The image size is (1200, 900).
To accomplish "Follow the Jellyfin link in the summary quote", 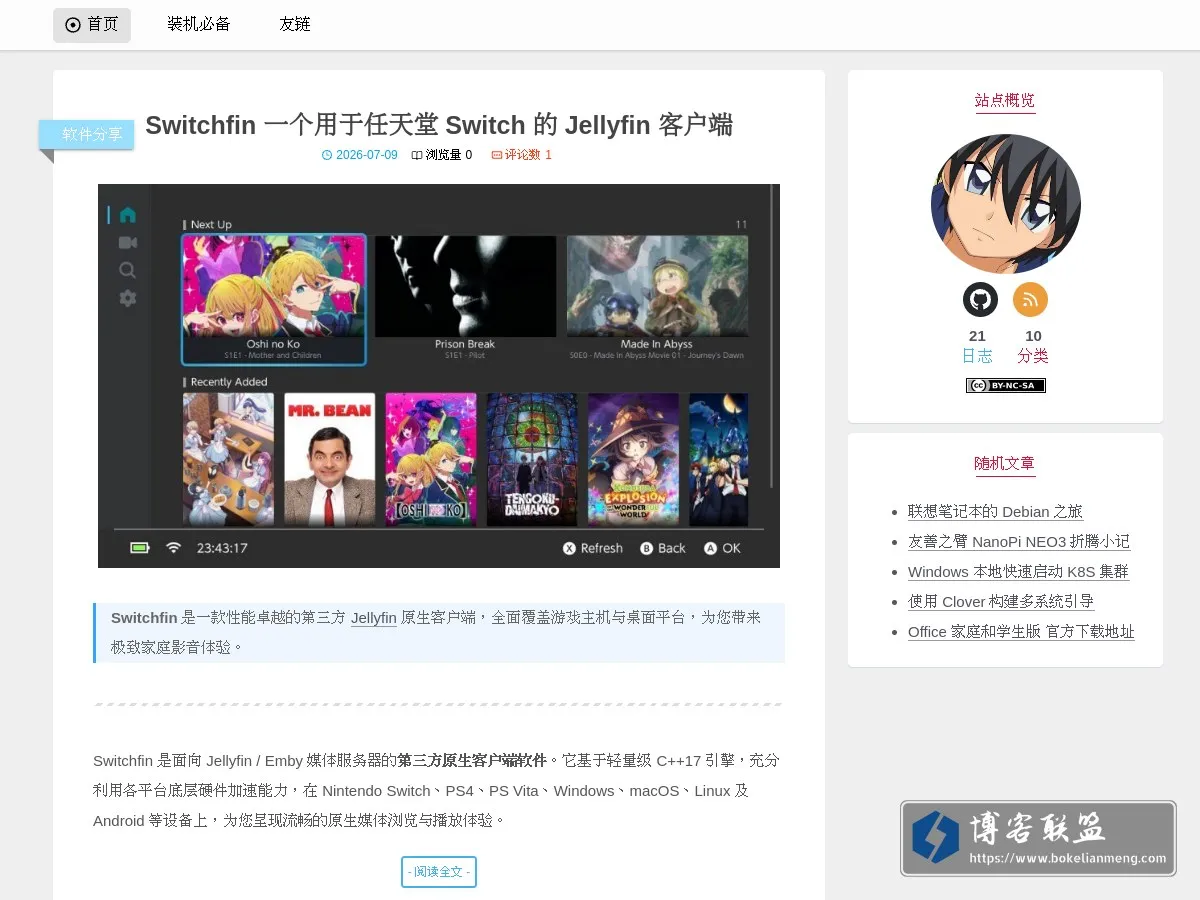I will pyautogui.click(x=374, y=618).
